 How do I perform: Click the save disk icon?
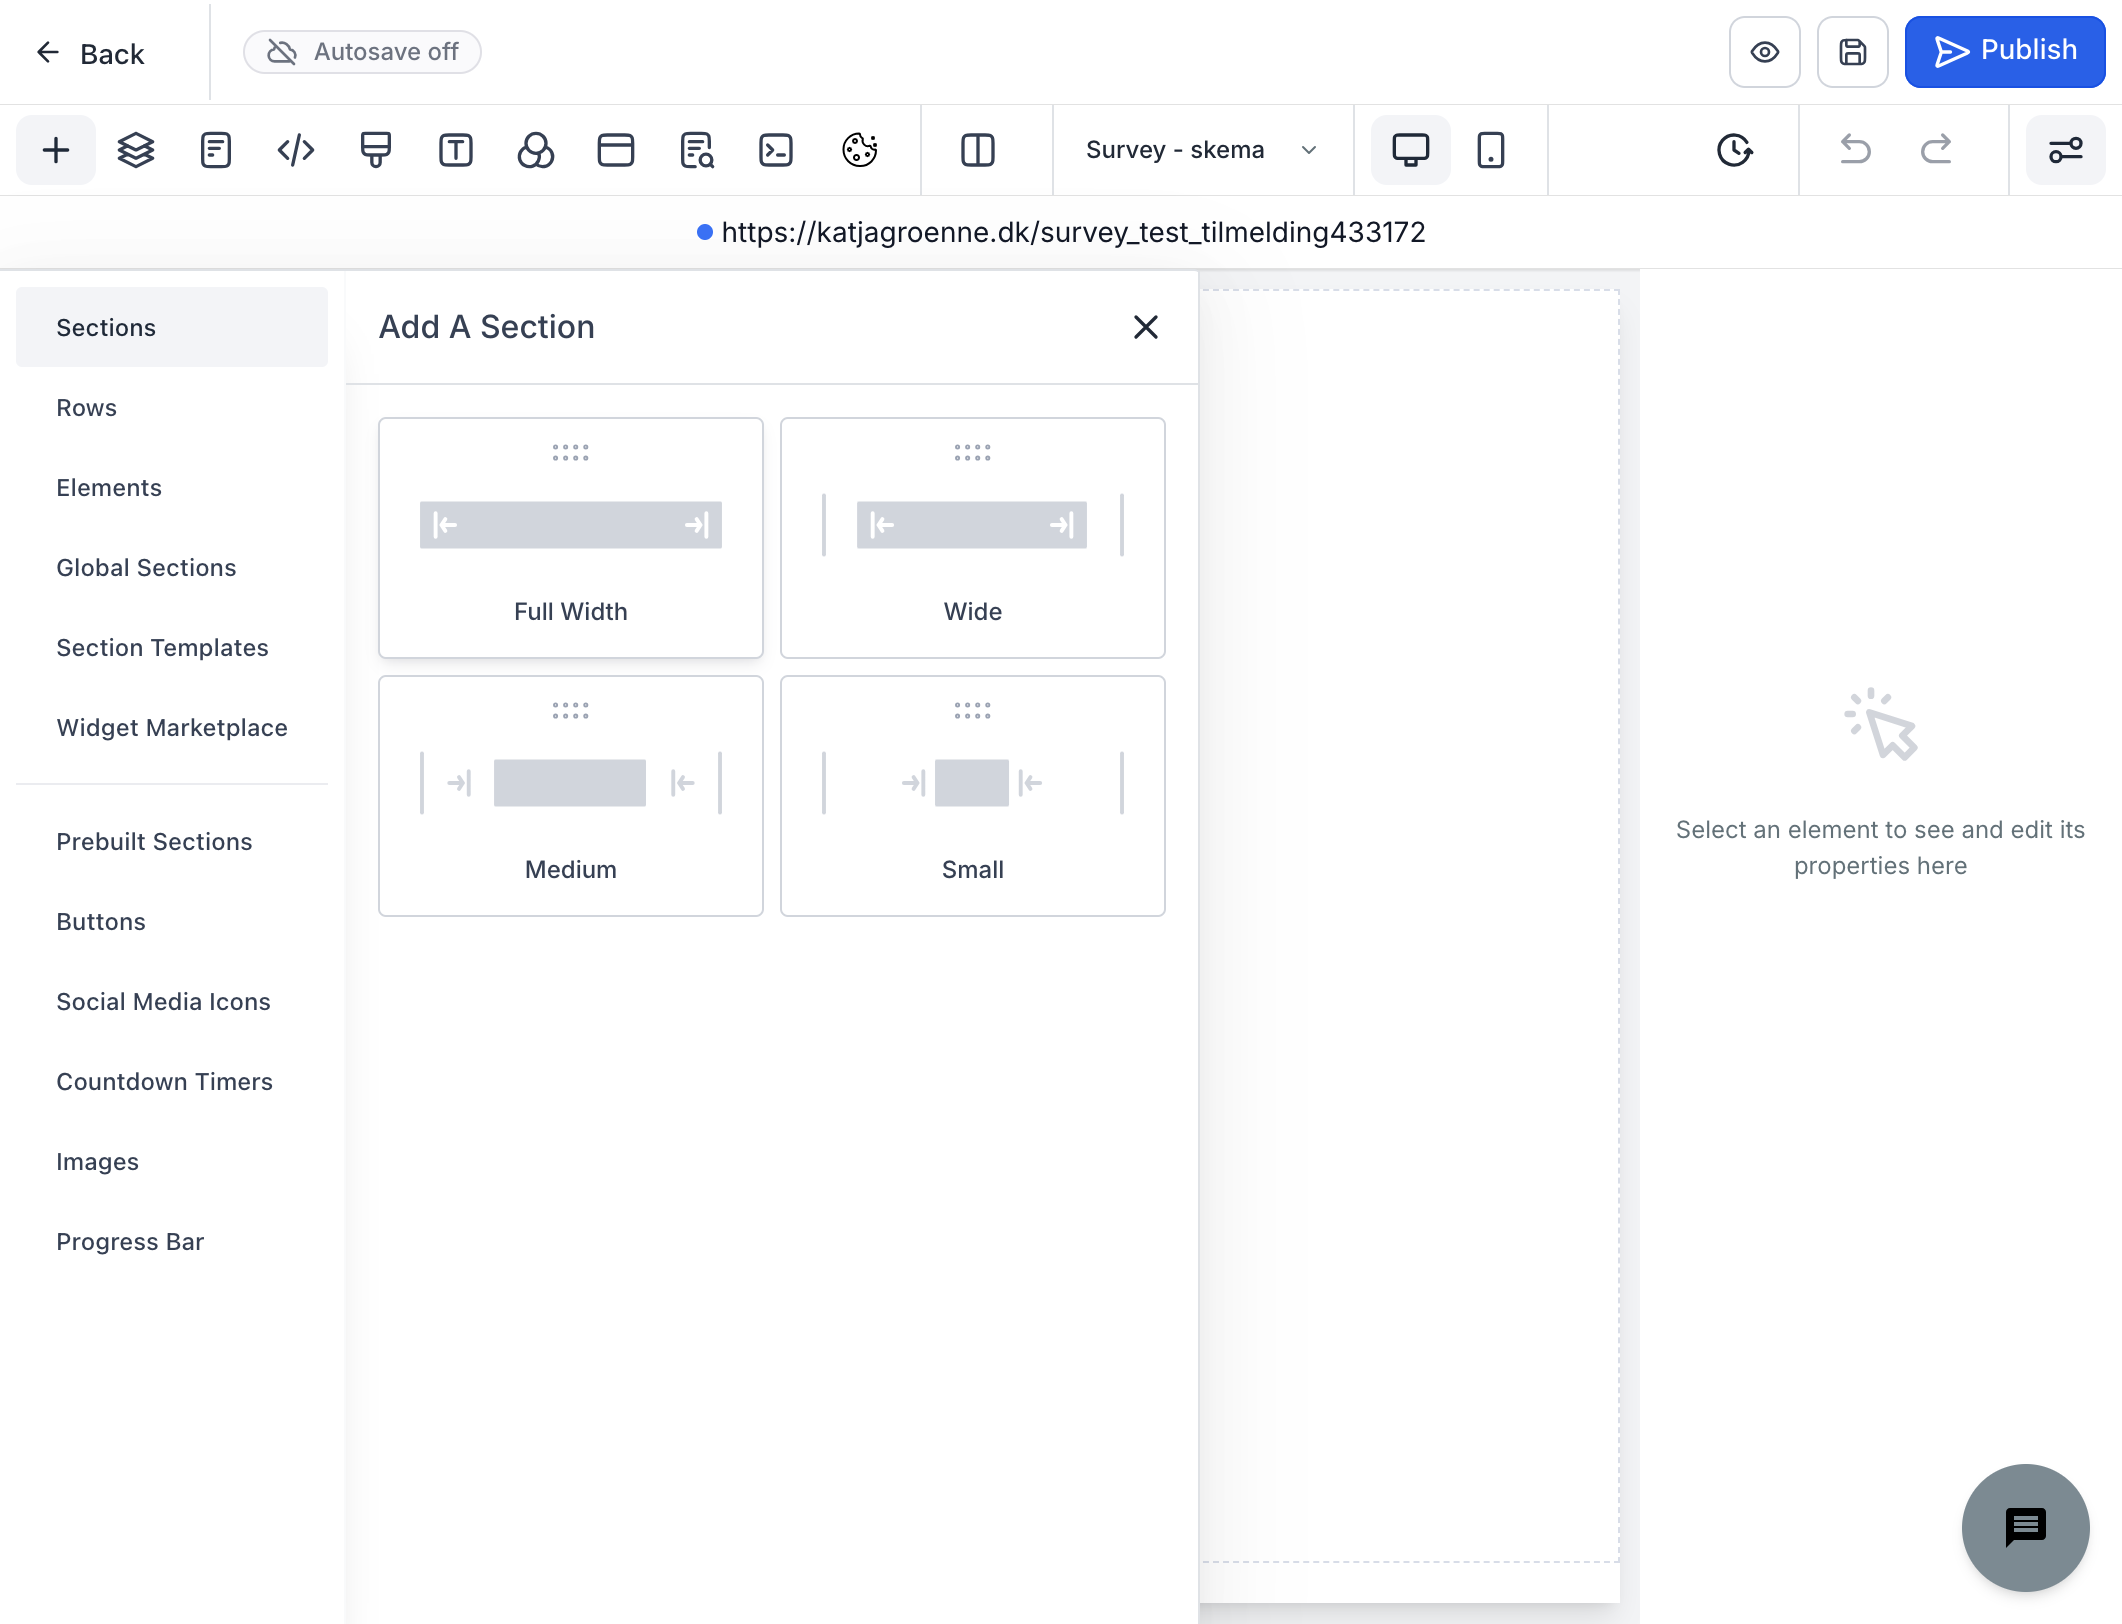1853,52
